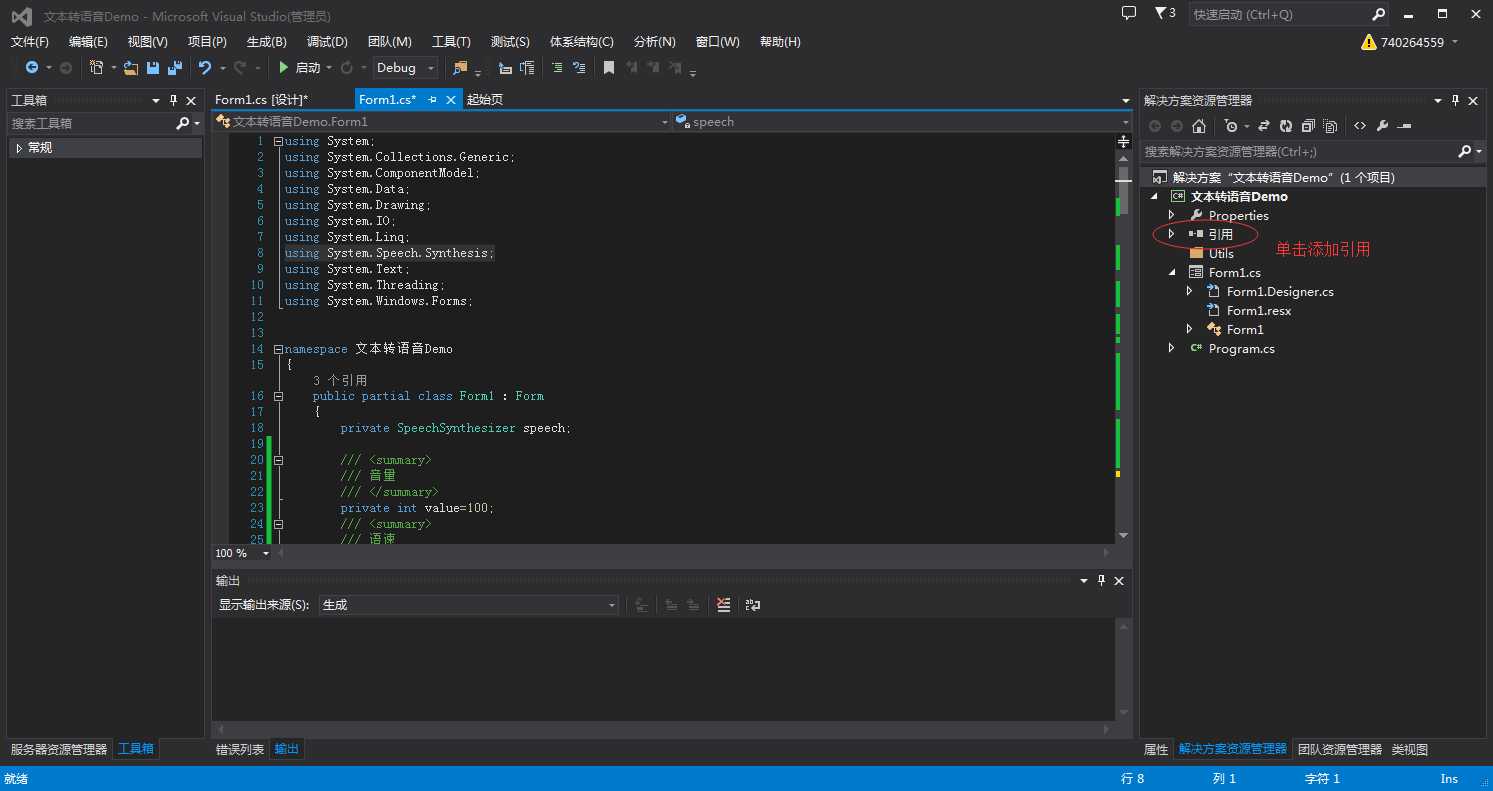Viewport: 1493px width, 791px height.
Task: Open the 调试(D) menu
Action: 327,42
